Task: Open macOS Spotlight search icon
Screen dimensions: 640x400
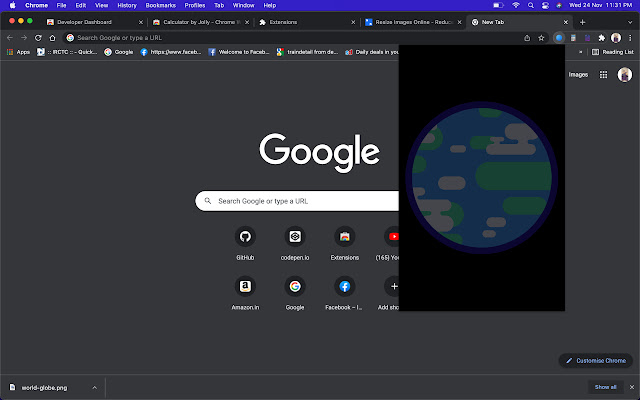Action: click(531, 5)
